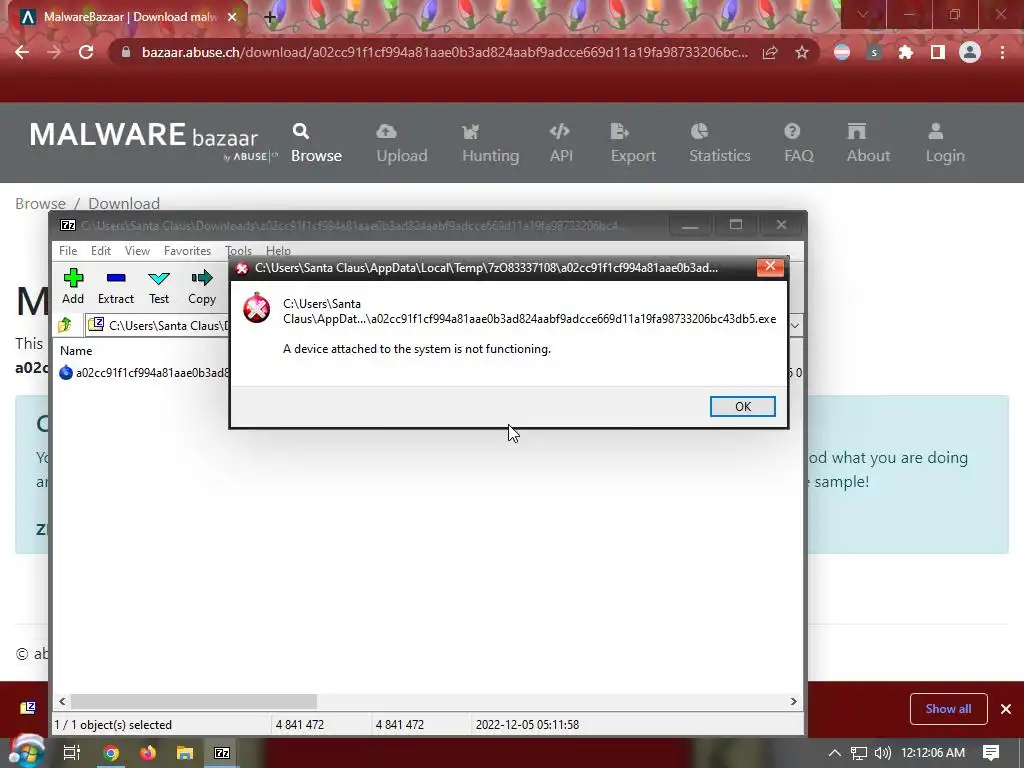The height and width of the screenshot is (768, 1024).
Task: Open the Edit menu in 7-Zip
Action: point(101,251)
